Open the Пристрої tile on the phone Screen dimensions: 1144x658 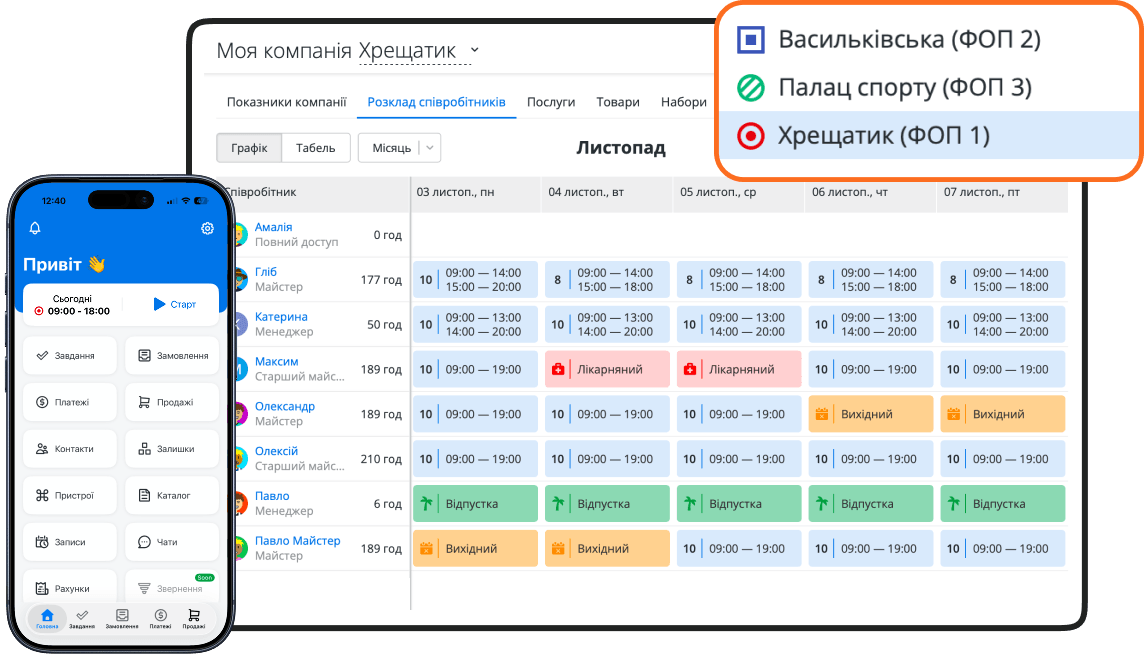(x=69, y=495)
